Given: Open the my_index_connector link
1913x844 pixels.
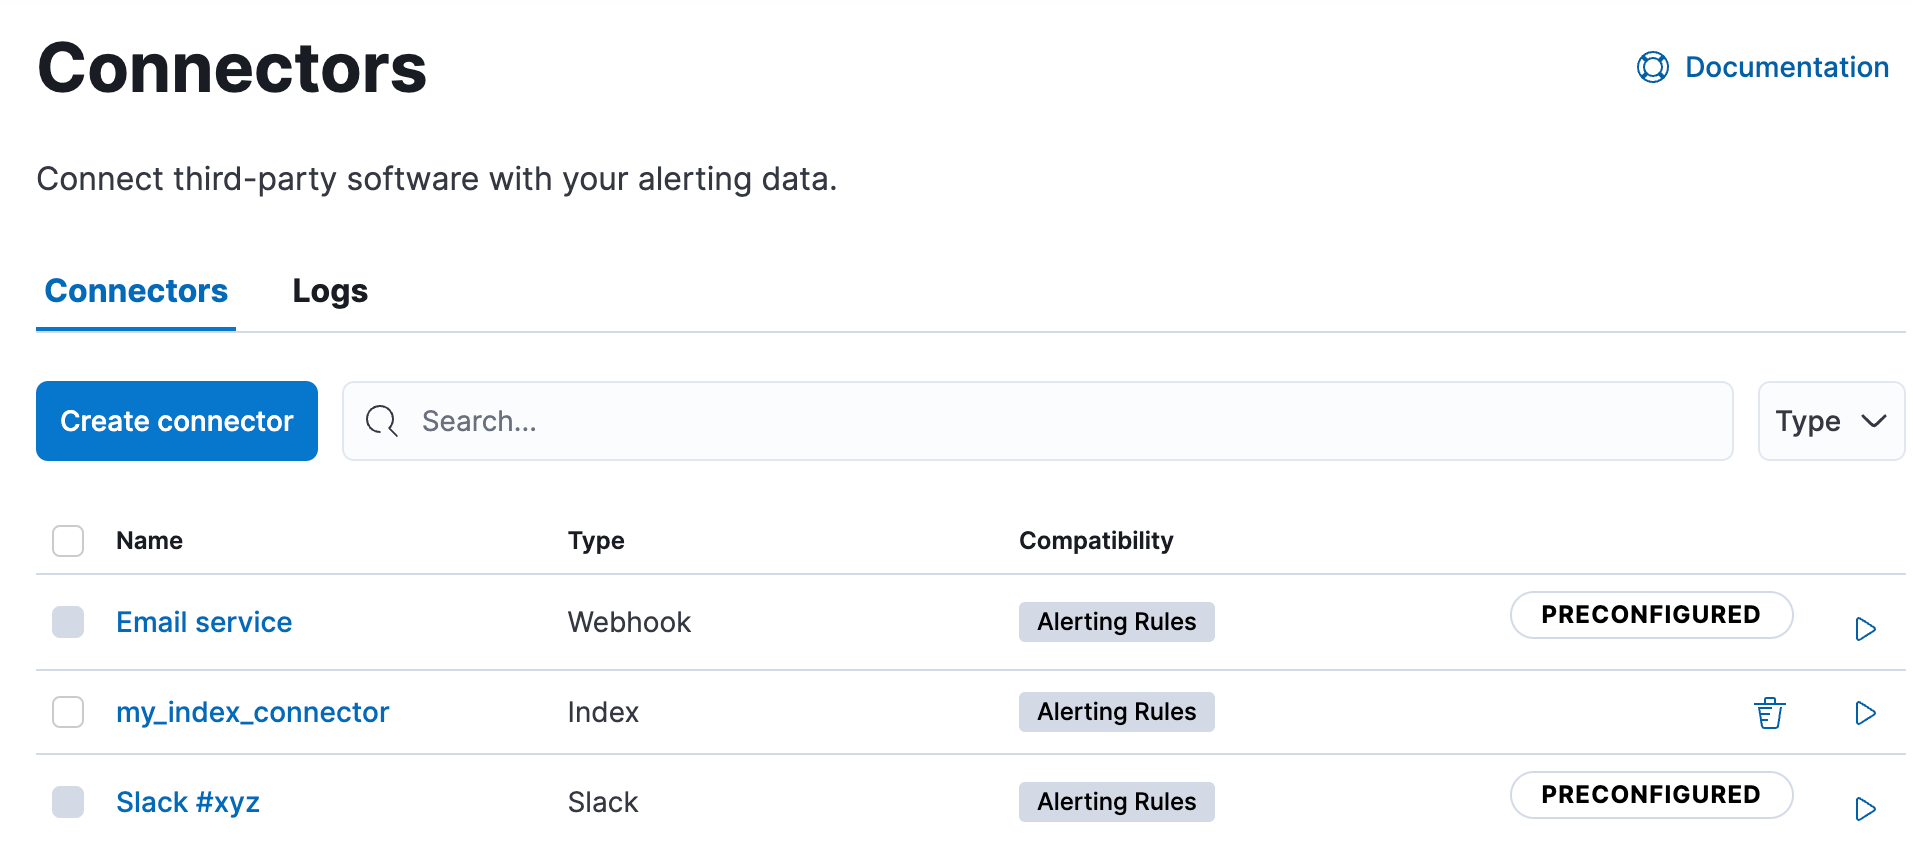Looking at the screenshot, I should [x=252, y=712].
